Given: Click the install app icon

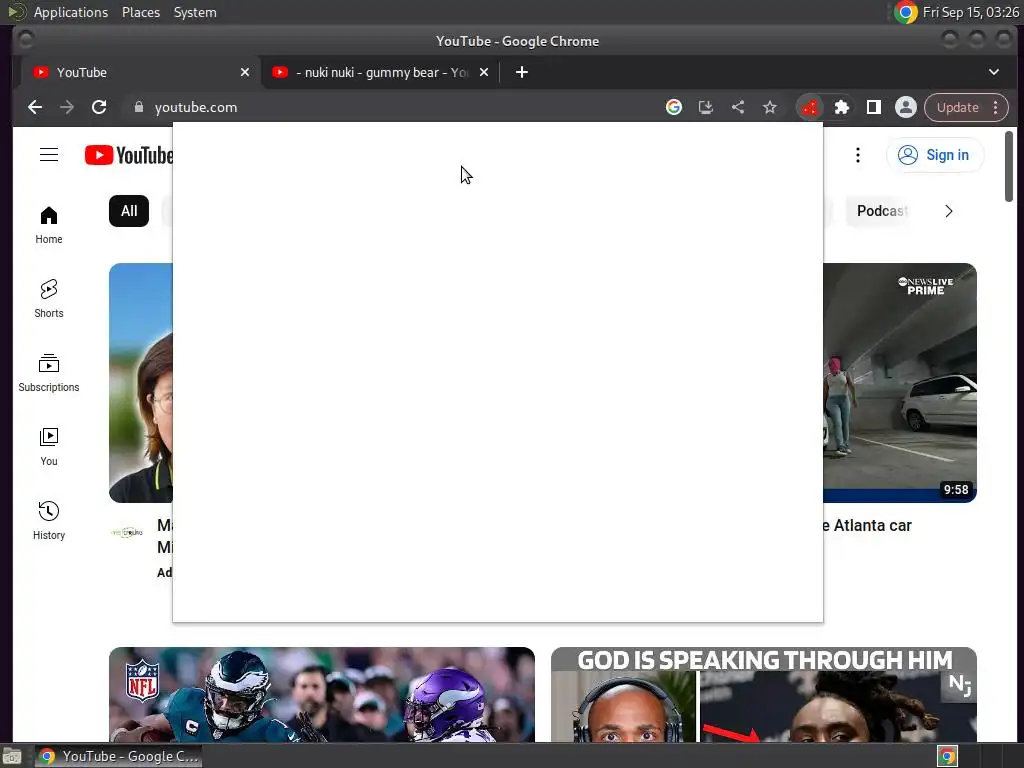Looking at the screenshot, I should coord(705,107).
